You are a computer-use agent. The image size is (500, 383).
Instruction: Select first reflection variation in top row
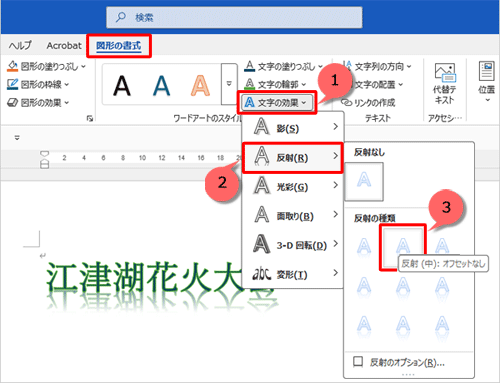(364, 247)
